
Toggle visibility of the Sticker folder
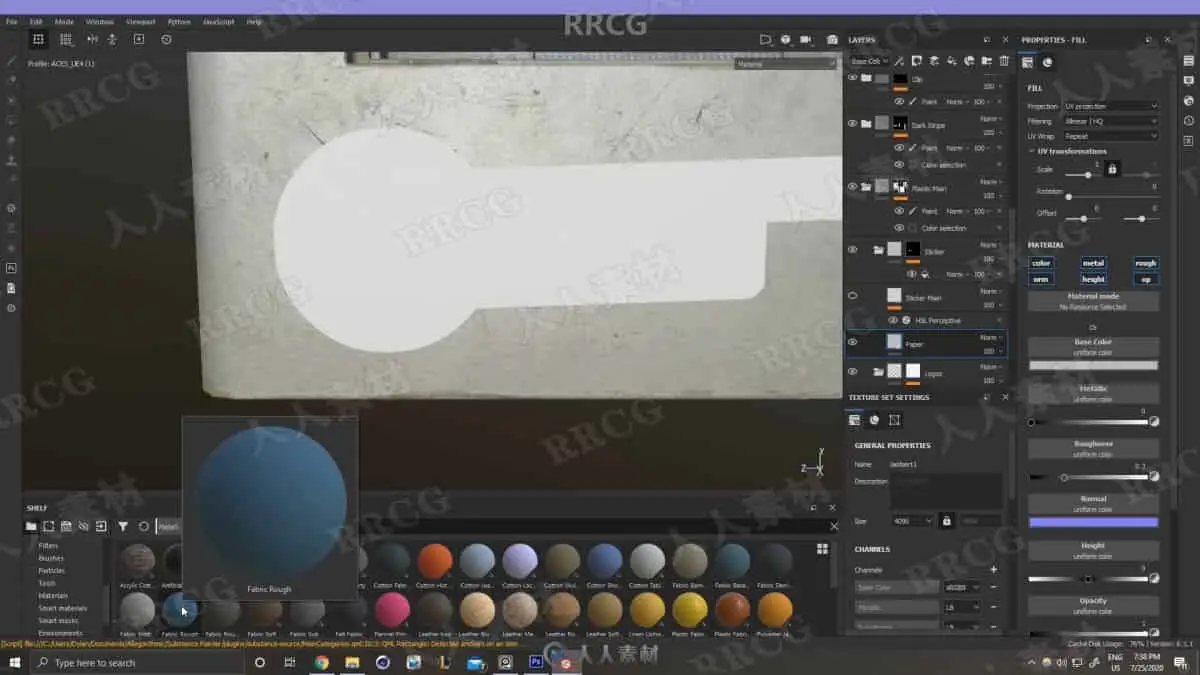pyautogui.click(x=853, y=250)
